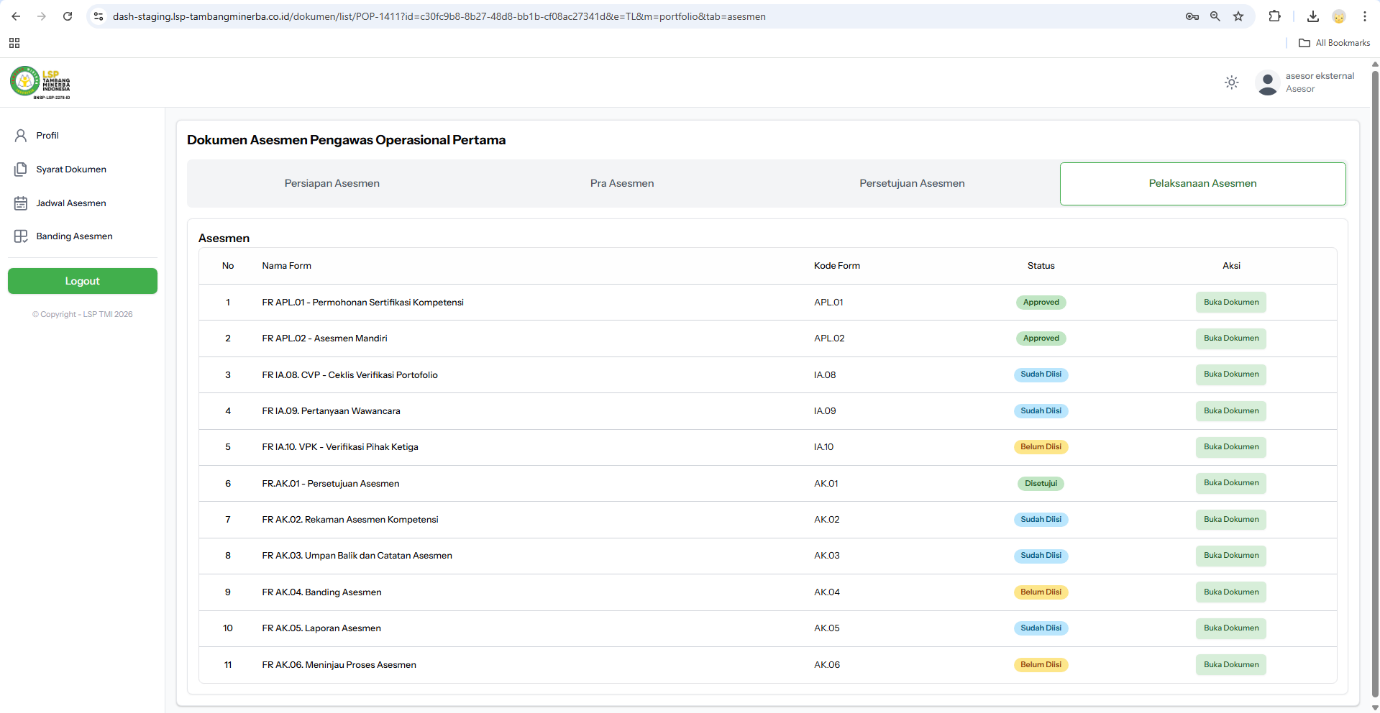Open Buka Dokumen for FR.AK.01 Persetujuan Asesmen

tap(1231, 483)
